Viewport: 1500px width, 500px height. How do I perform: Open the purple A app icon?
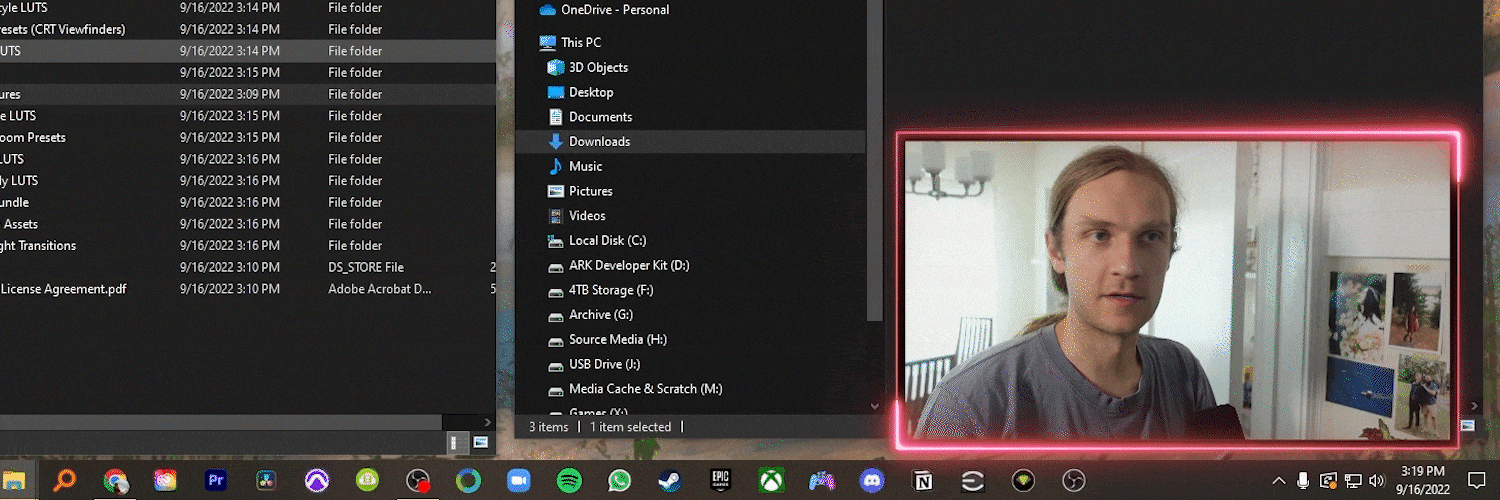click(317, 481)
